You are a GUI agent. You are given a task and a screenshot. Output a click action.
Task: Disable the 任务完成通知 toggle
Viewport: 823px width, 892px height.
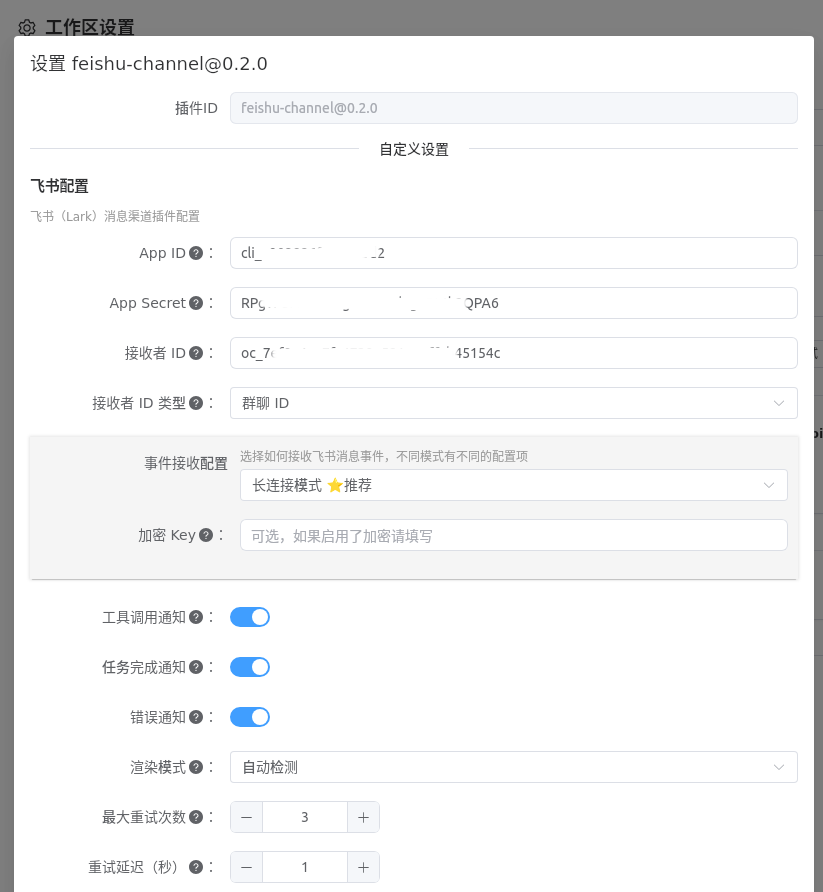tap(249, 666)
